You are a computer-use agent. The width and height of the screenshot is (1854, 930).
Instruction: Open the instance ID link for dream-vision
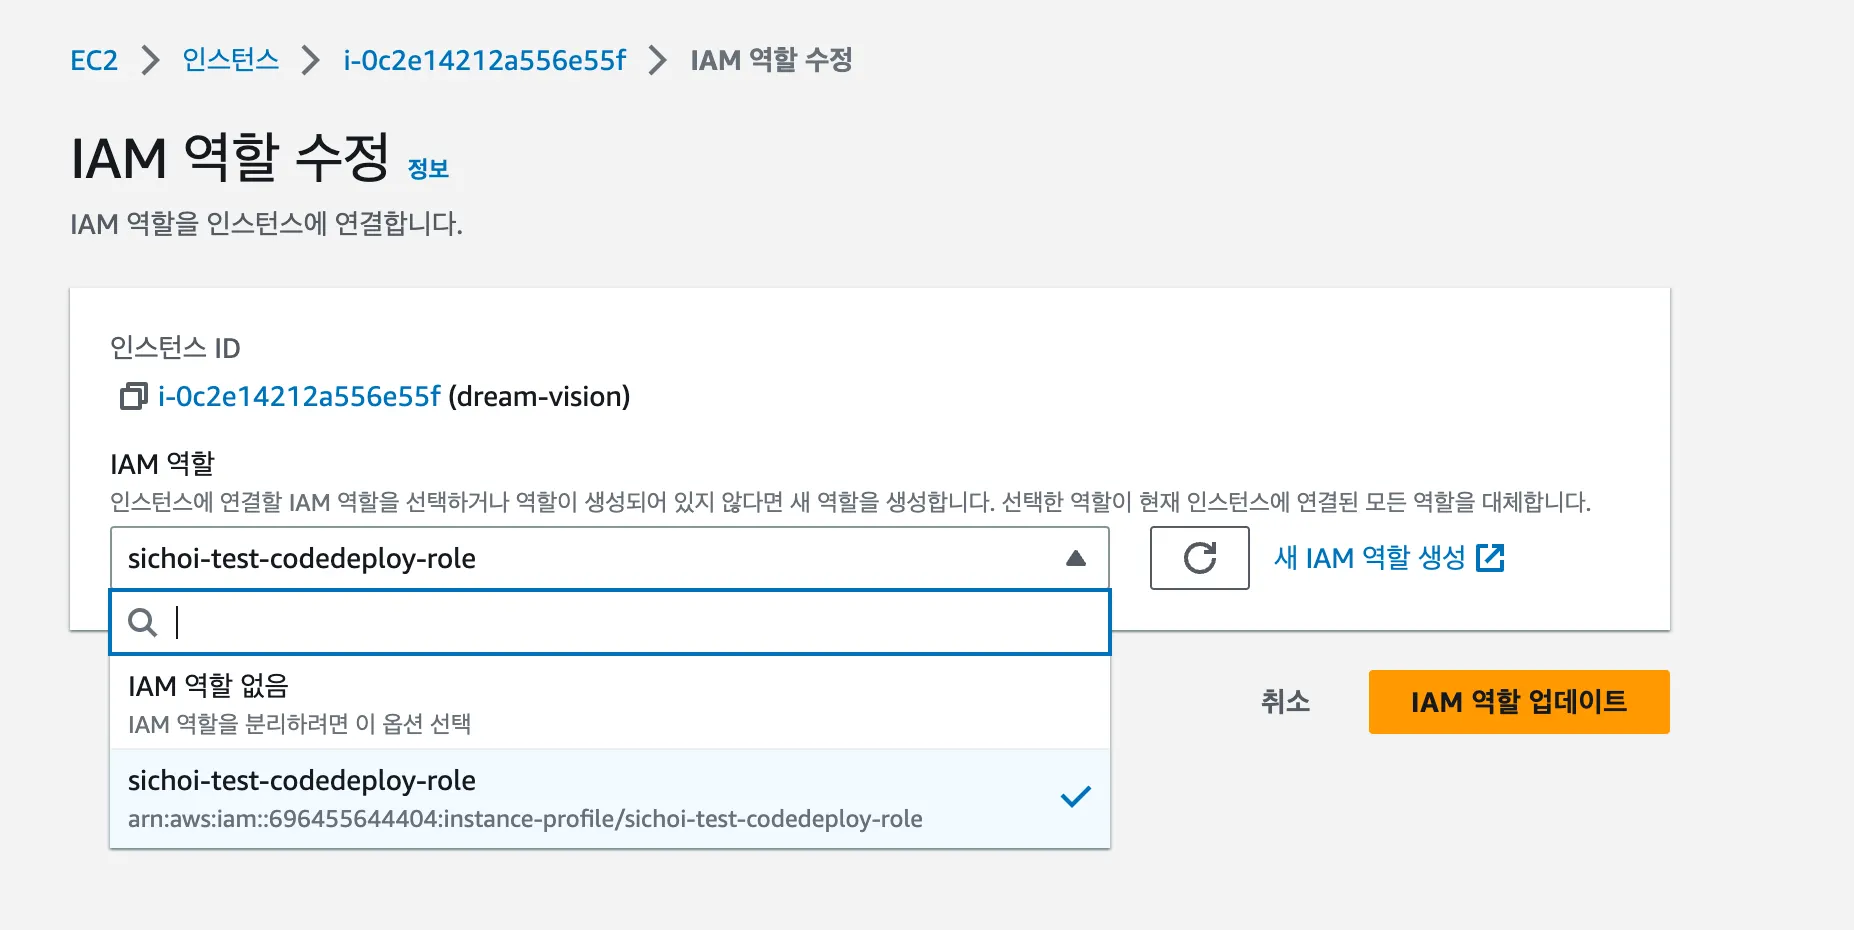click(x=299, y=397)
